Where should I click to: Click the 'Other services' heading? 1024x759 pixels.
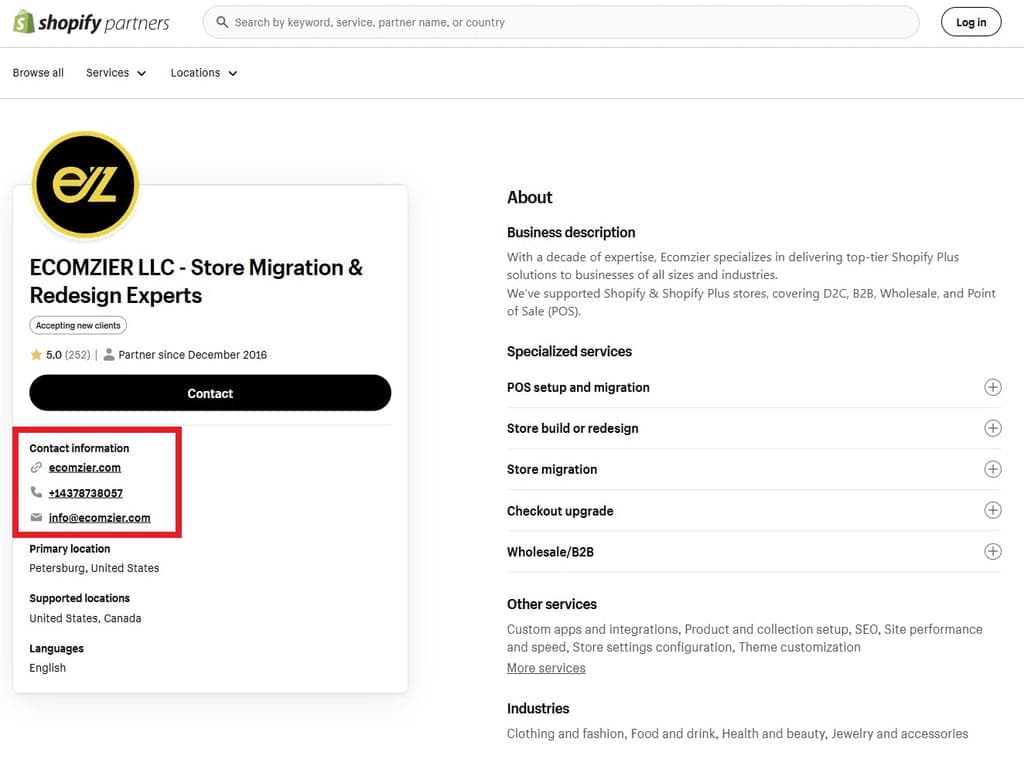click(x=552, y=604)
